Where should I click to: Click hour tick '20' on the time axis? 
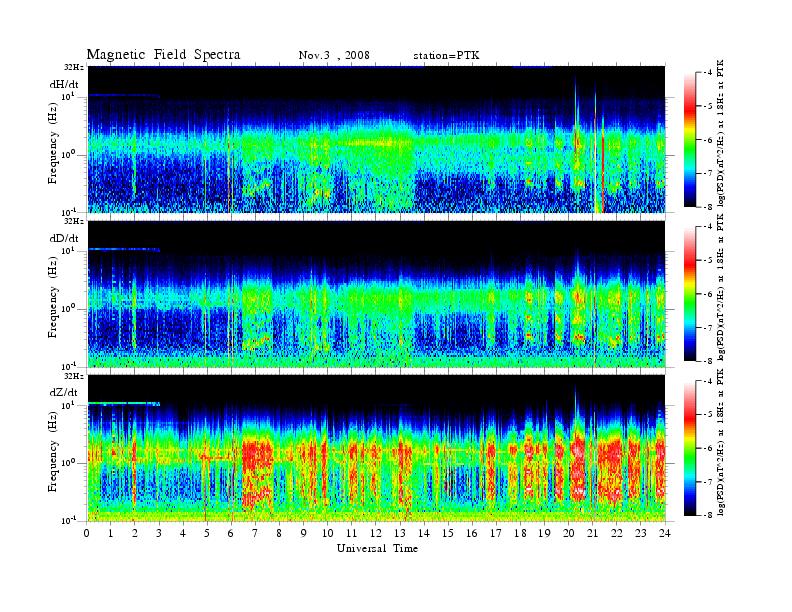(x=568, y=533)
